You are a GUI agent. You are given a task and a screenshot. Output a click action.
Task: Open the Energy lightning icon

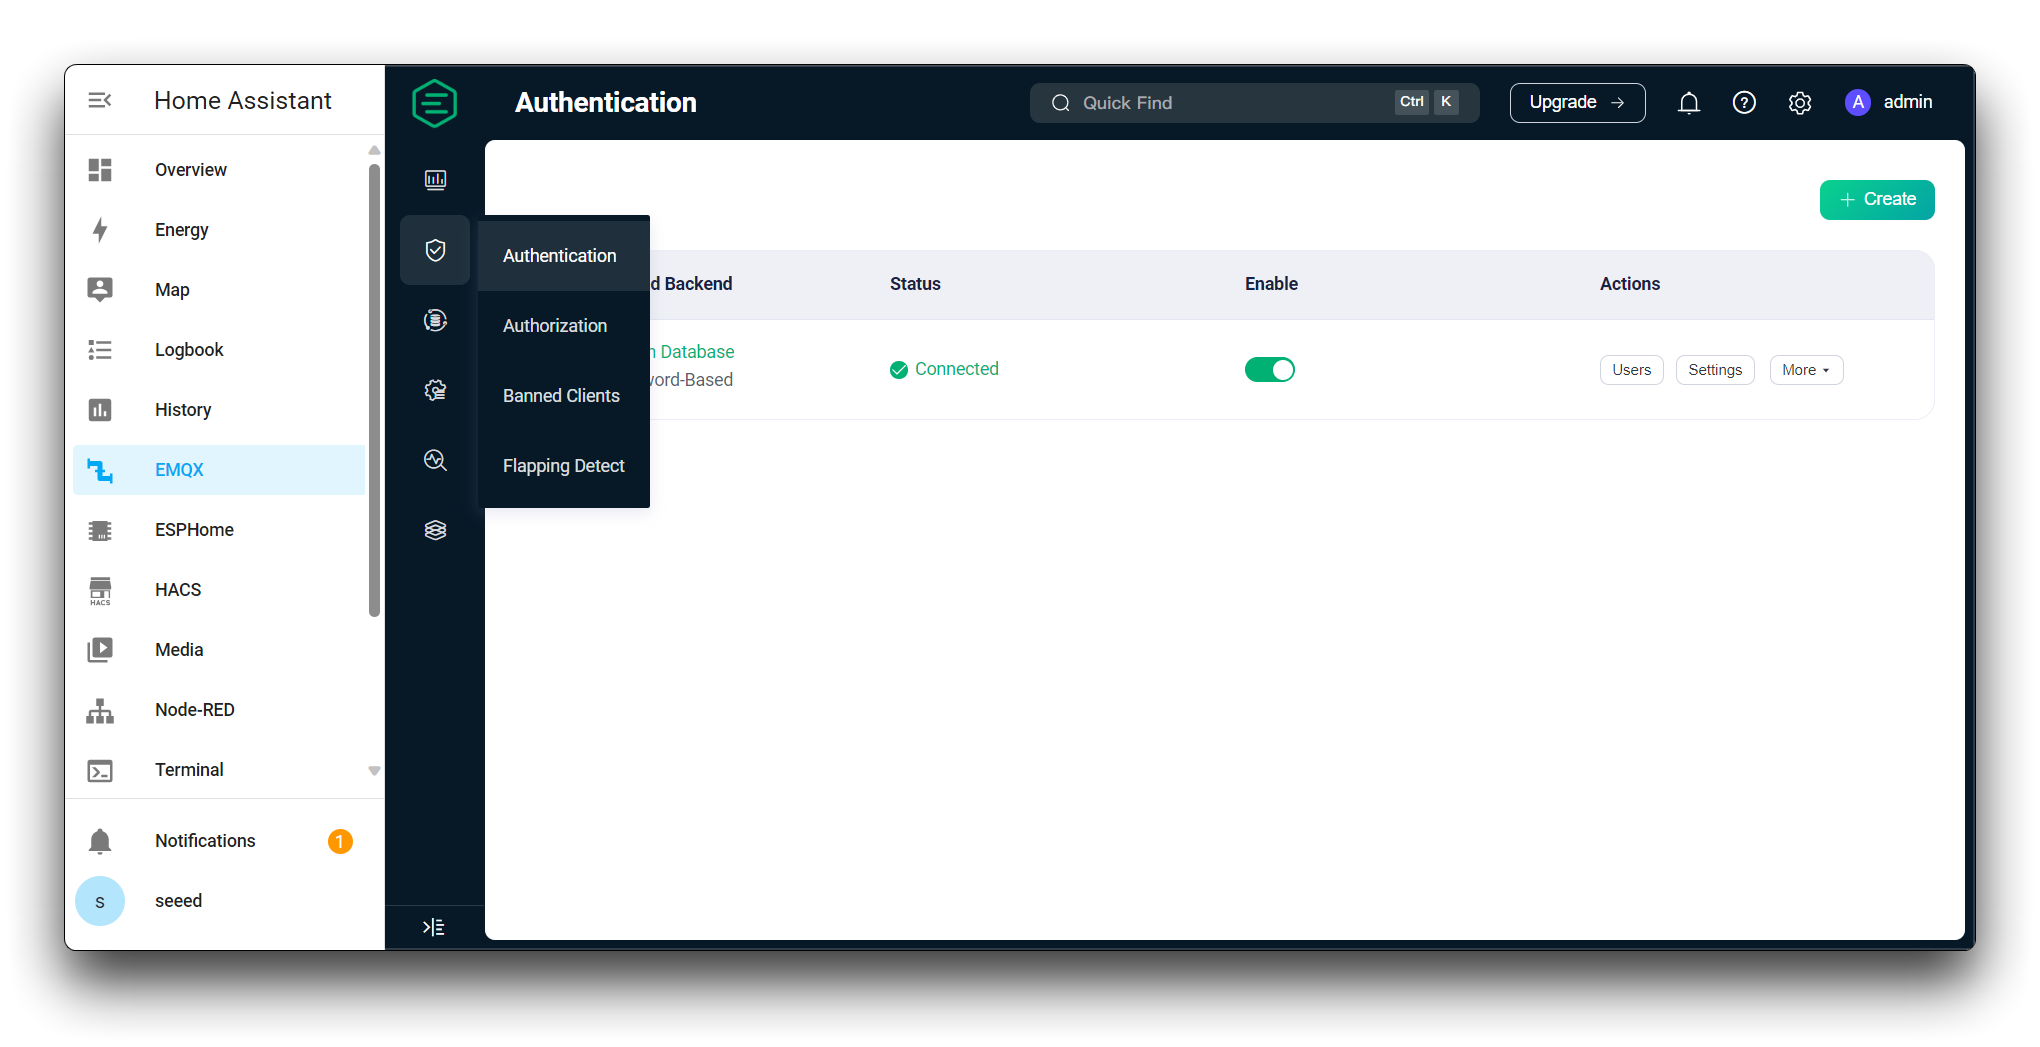click(100, 230)
